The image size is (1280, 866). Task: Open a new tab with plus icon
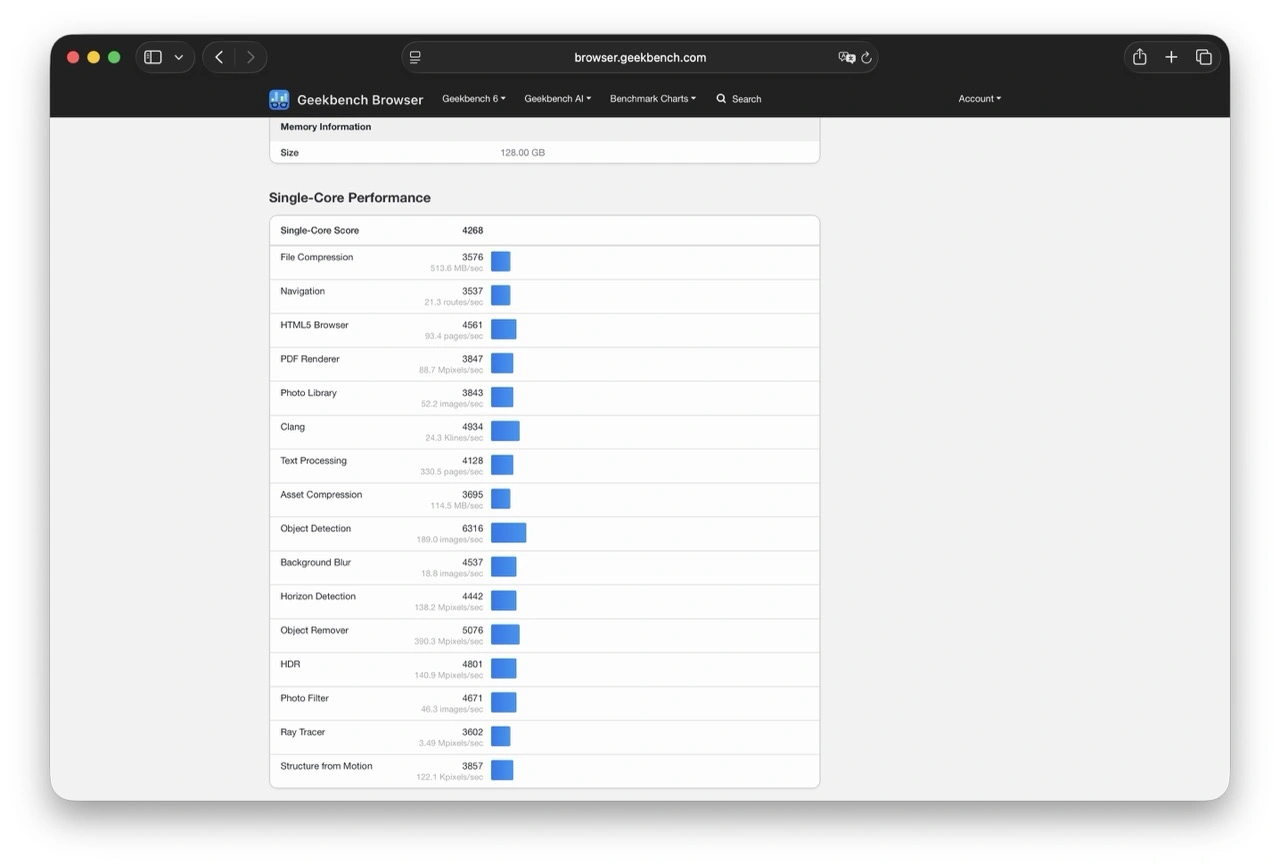pos(1171,57)
